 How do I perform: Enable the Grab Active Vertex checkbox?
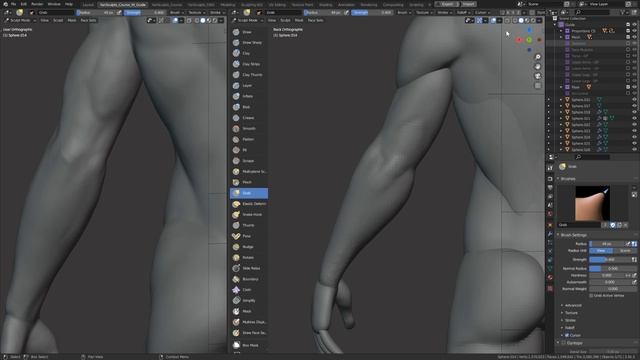click(x=591, y=296)
